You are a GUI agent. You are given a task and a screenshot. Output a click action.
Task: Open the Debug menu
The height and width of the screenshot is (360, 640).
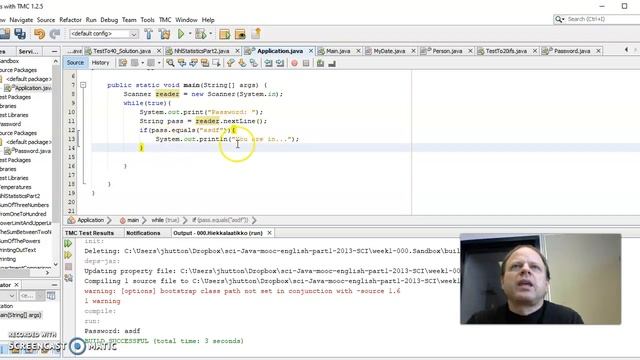pyautogui.click(x=109, y=20)
